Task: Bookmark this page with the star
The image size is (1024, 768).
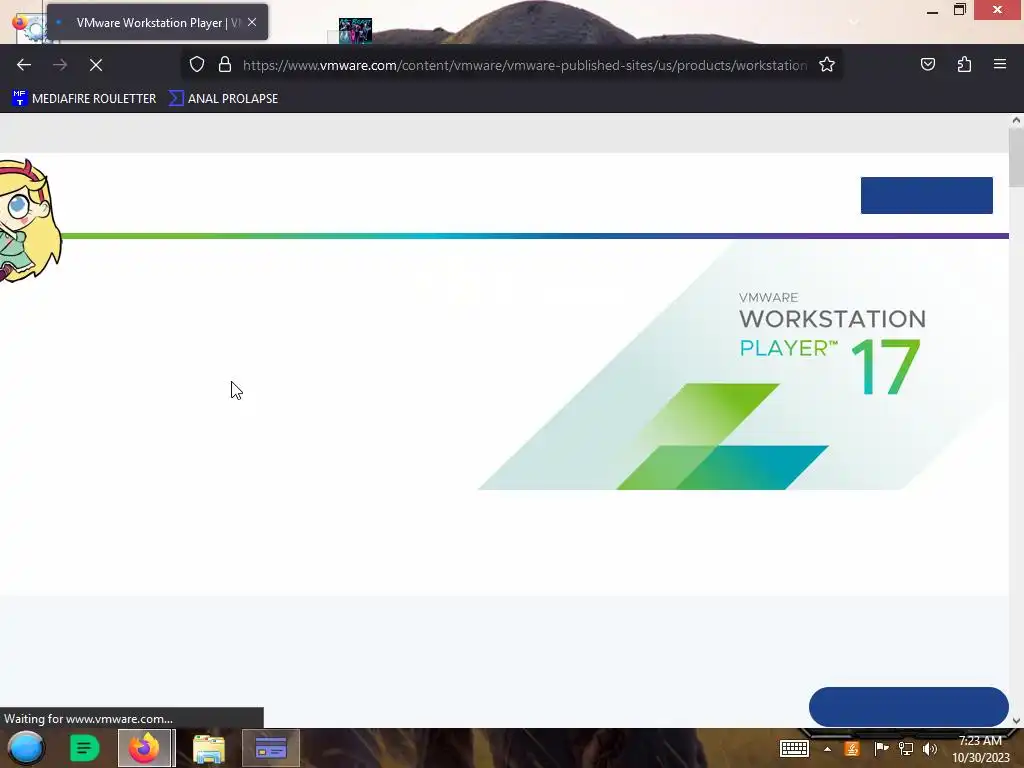Action: coord(827,65)
